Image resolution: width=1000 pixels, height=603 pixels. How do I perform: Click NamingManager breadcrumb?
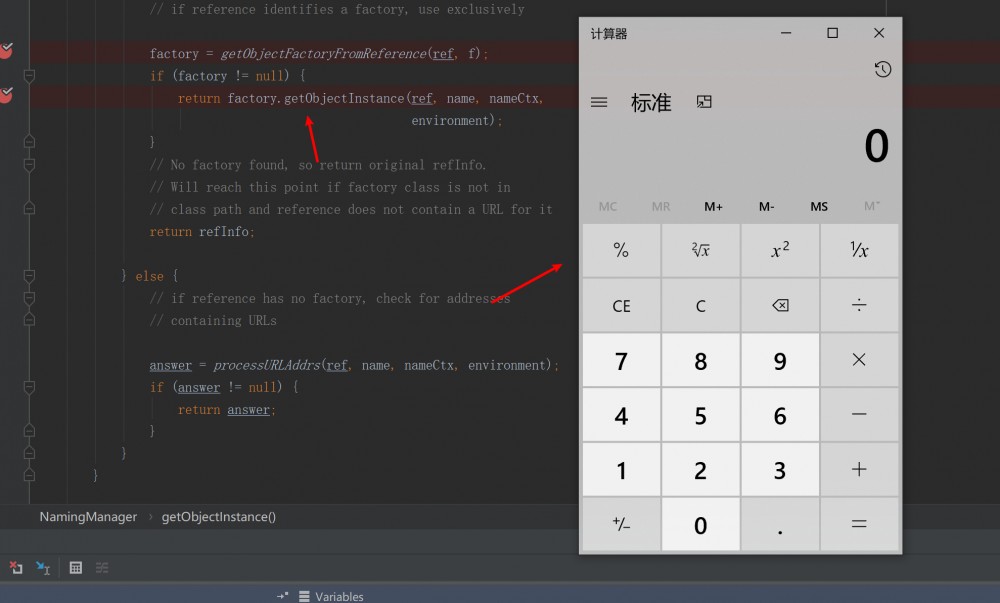tap(88, 517)
